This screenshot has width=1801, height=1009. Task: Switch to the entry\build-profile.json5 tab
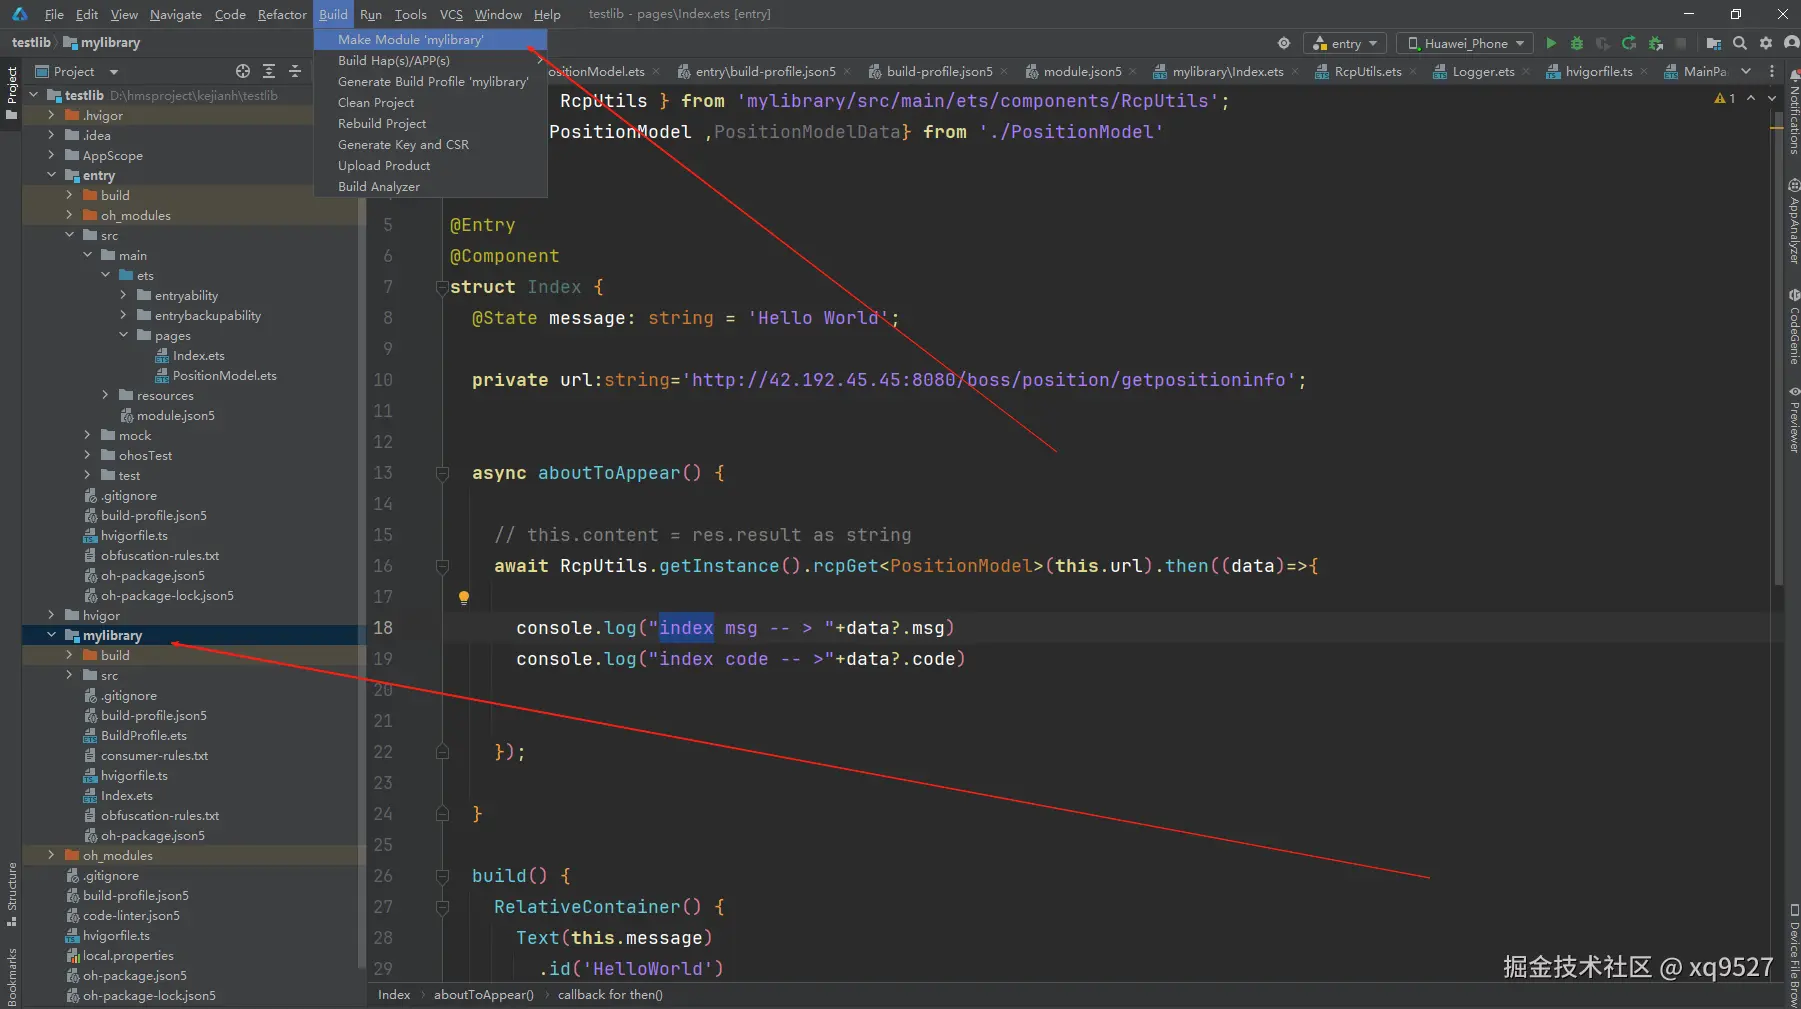(765, 71)
